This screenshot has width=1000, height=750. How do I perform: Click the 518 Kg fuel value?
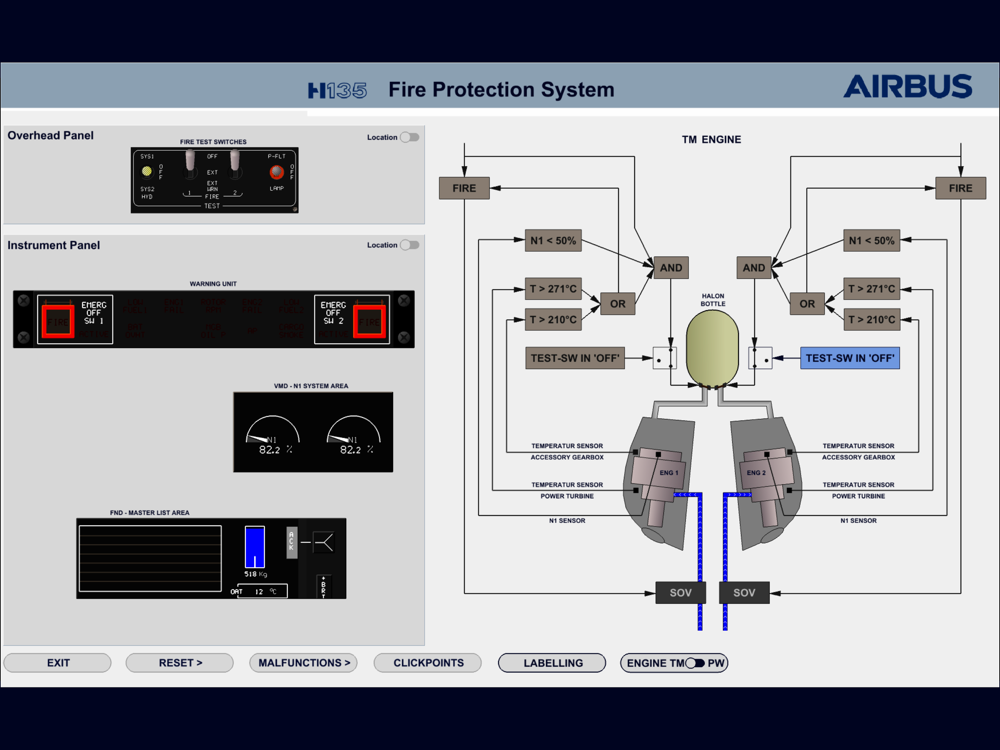pyautogui.click(x=256, y=574)
